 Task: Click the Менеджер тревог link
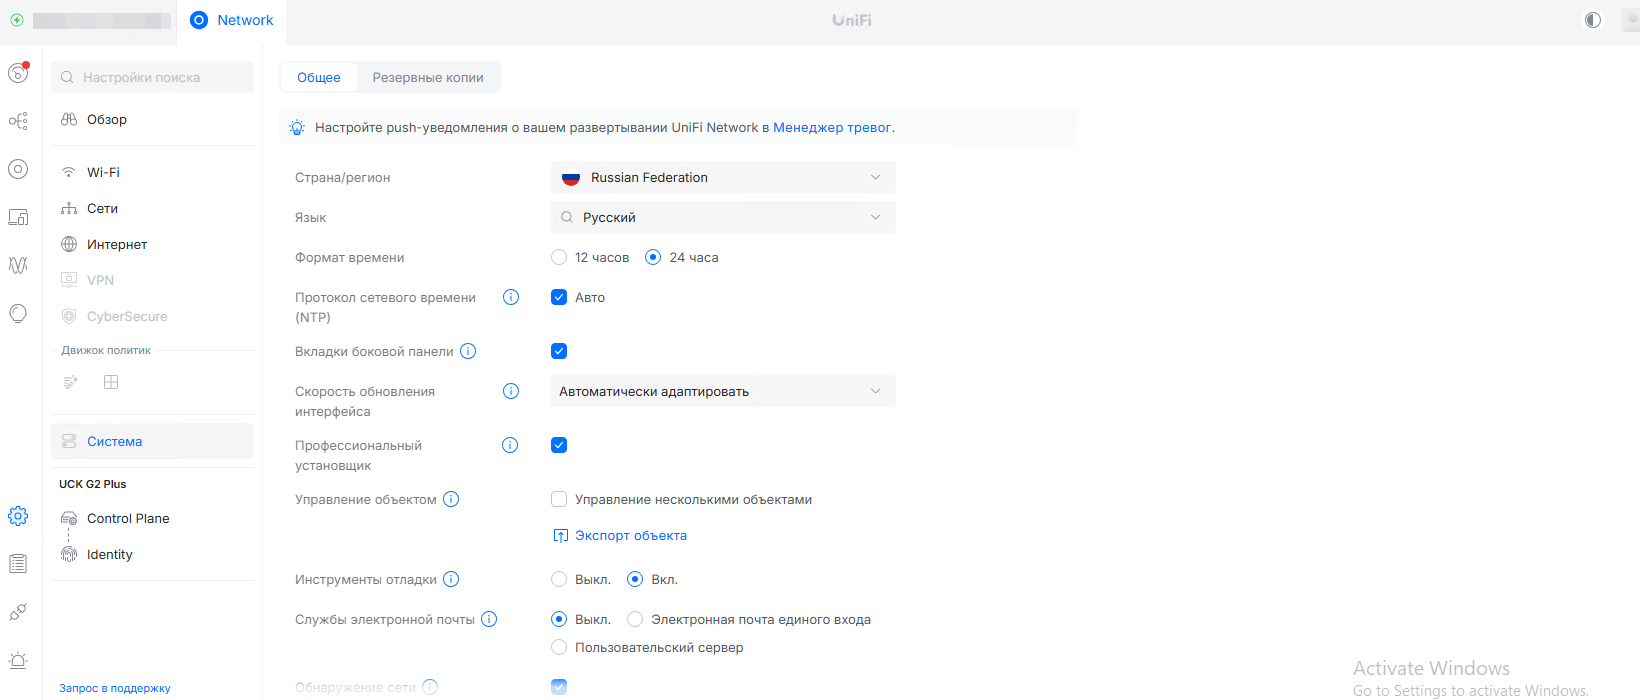tap(832, 127)
